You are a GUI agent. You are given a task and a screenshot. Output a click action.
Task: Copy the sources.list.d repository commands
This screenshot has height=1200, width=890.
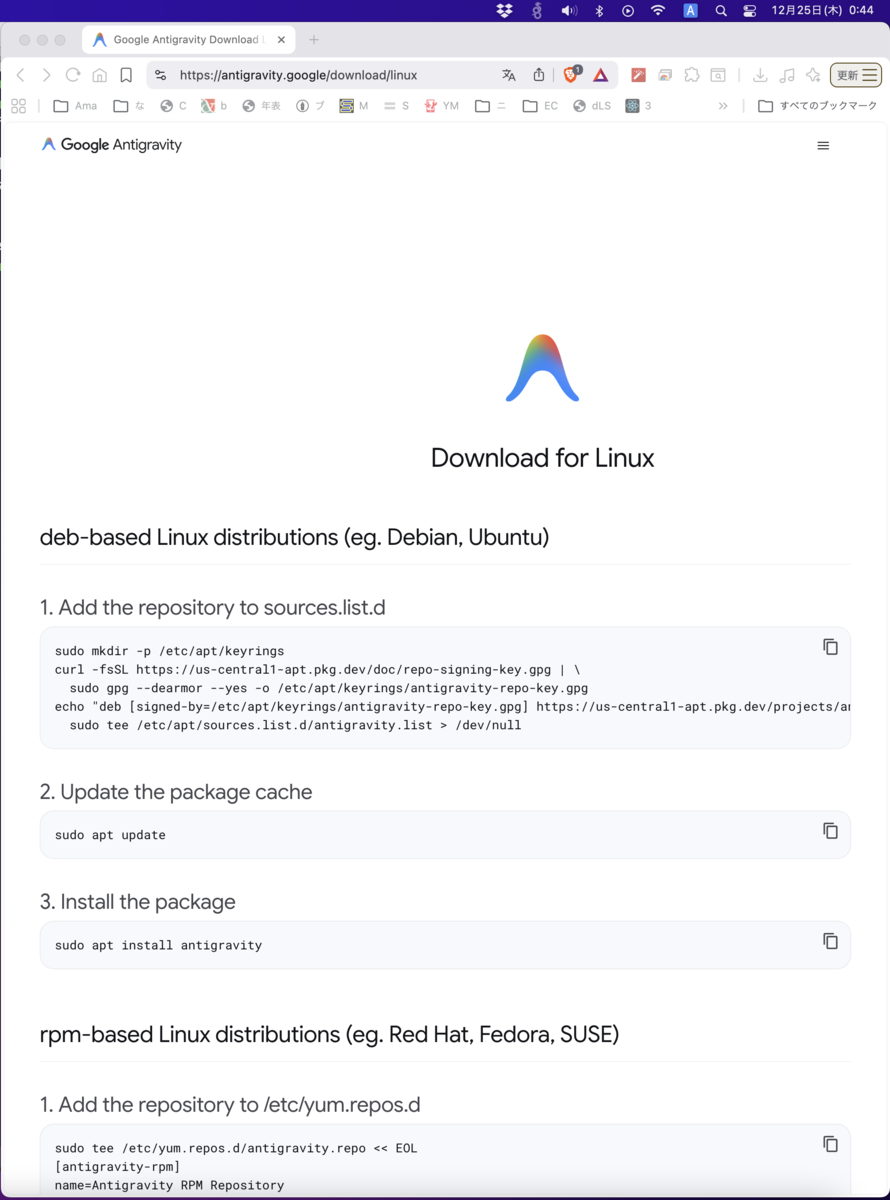(830, 647)
